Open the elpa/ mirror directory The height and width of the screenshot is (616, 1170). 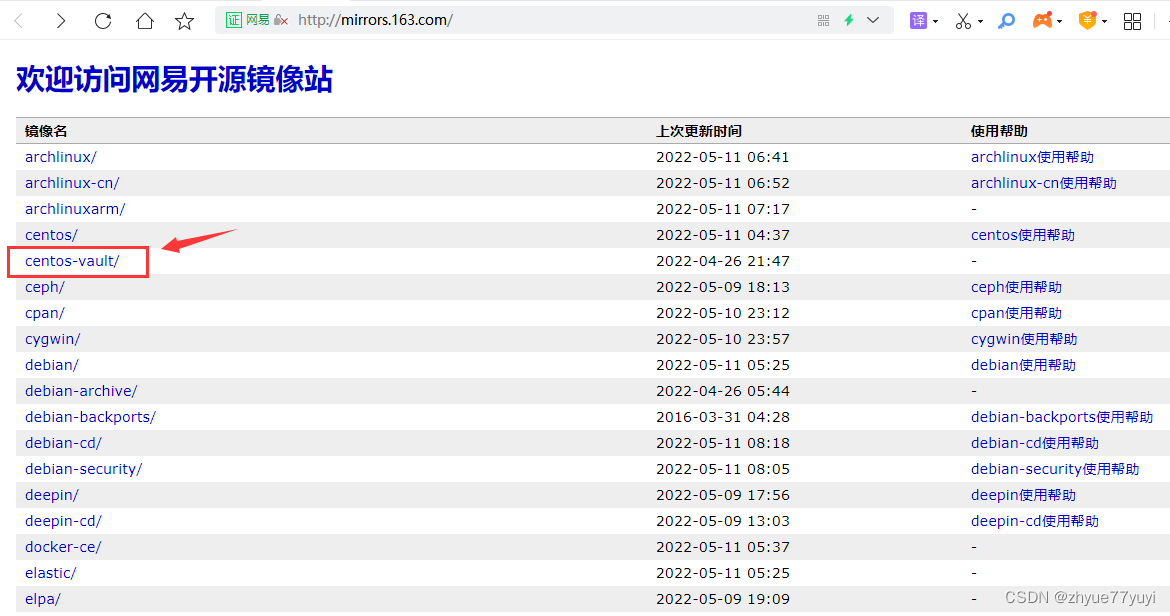[43, 599]
